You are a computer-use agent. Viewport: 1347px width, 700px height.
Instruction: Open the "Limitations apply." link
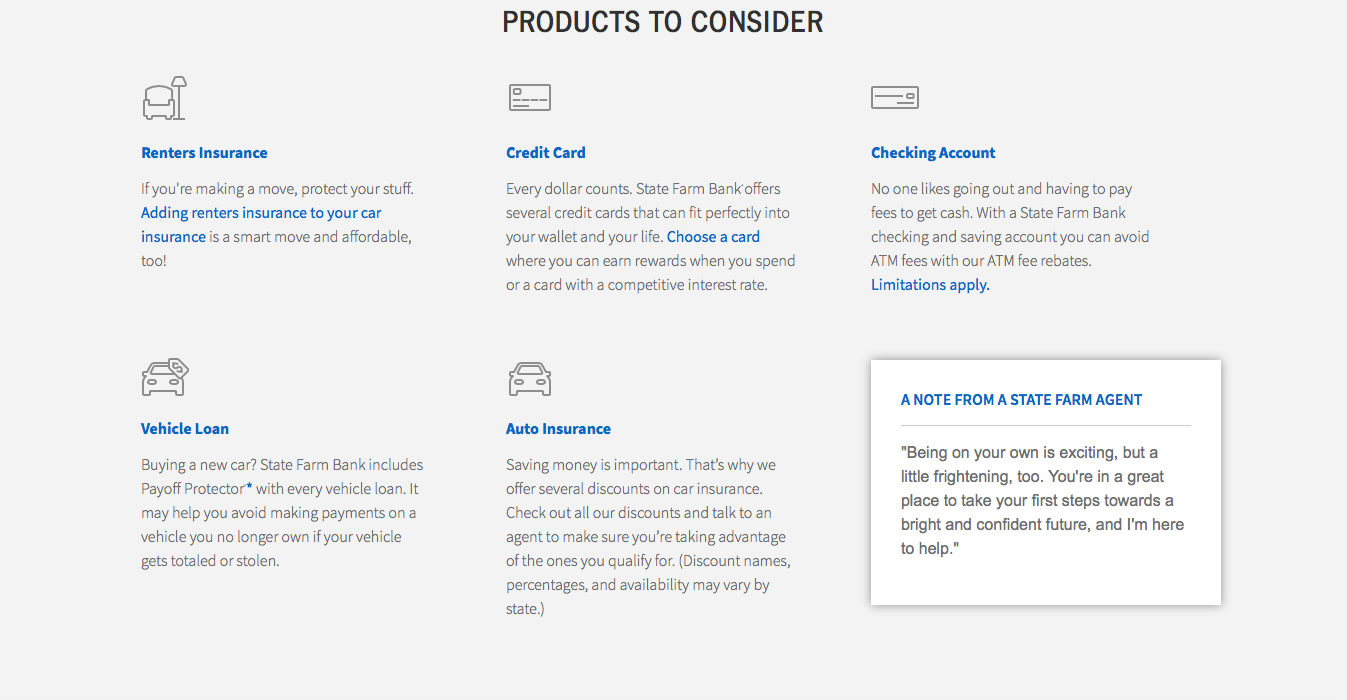(x=930, y=285)
